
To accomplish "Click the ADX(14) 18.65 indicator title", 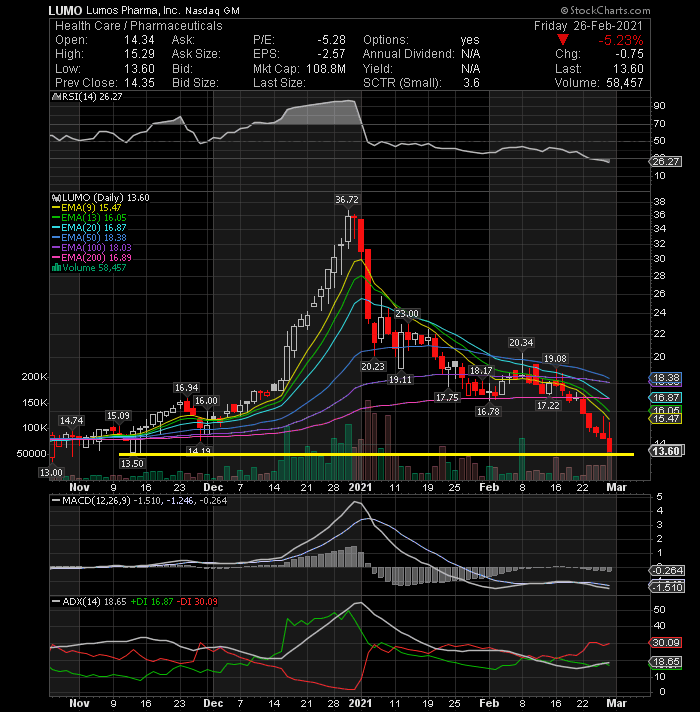I will 94,602.
